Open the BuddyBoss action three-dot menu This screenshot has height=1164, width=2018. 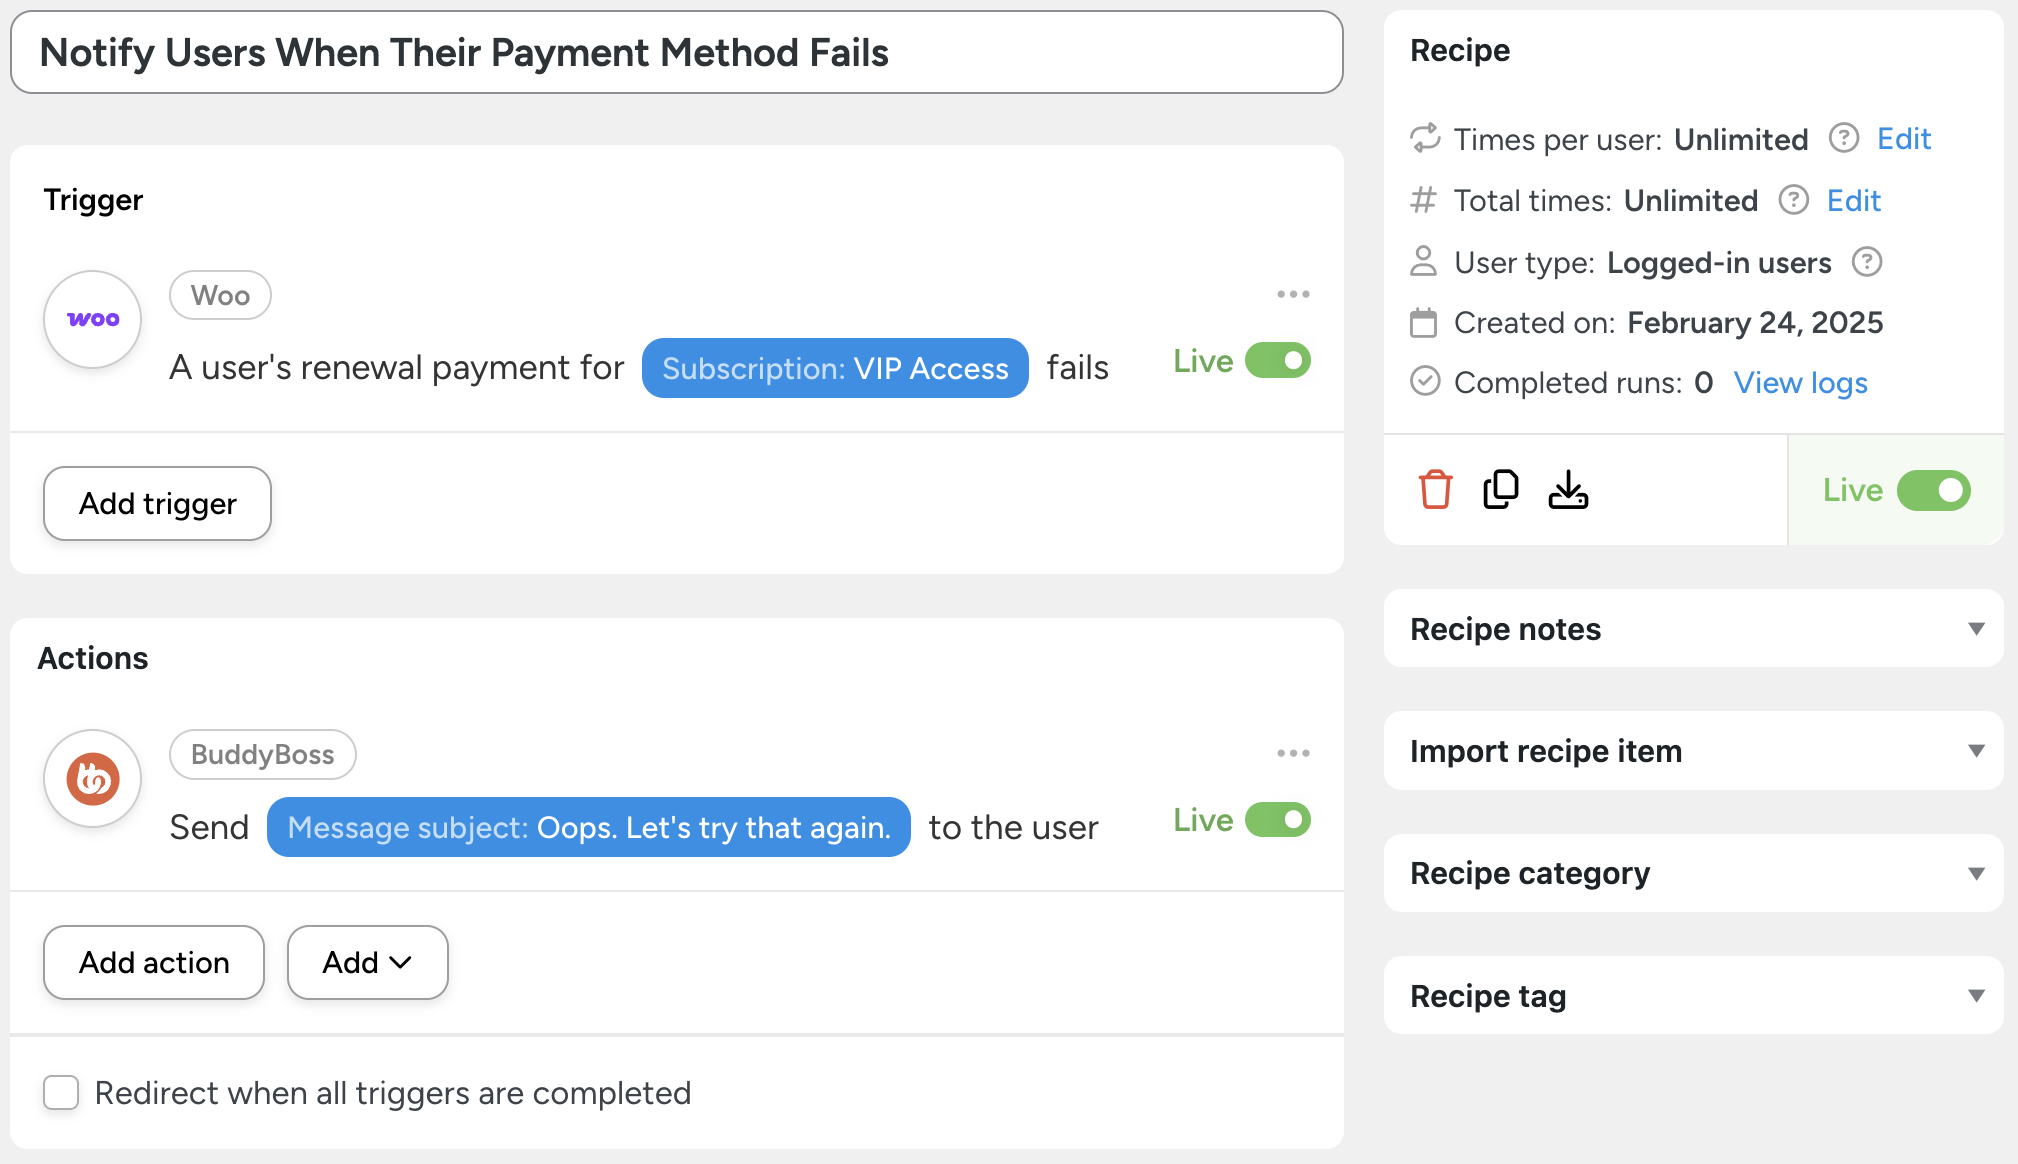[x=1293, y=753]
